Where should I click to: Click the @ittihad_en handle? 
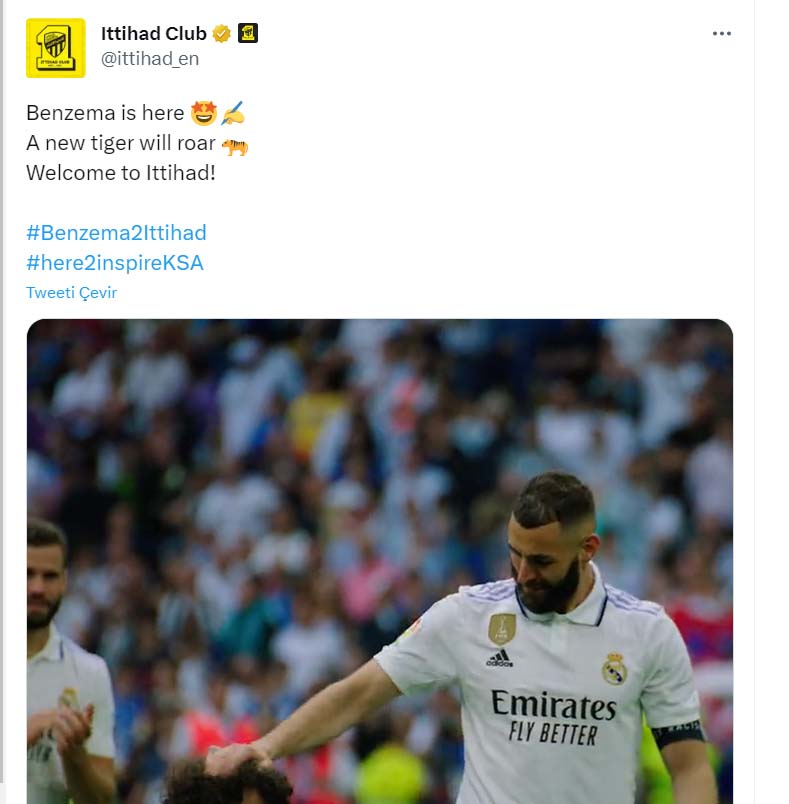pos(150,58)
